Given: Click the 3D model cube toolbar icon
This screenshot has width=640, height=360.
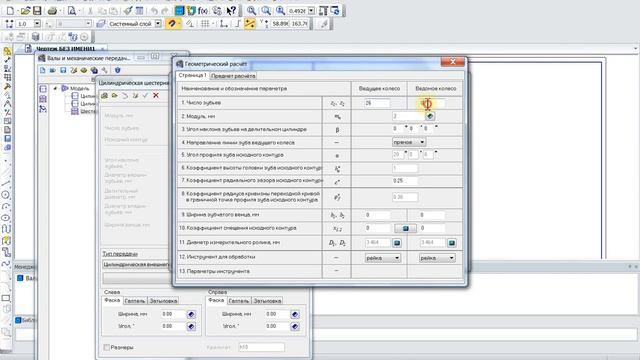Looking at the screenshot, I should (x=36, y=37).
